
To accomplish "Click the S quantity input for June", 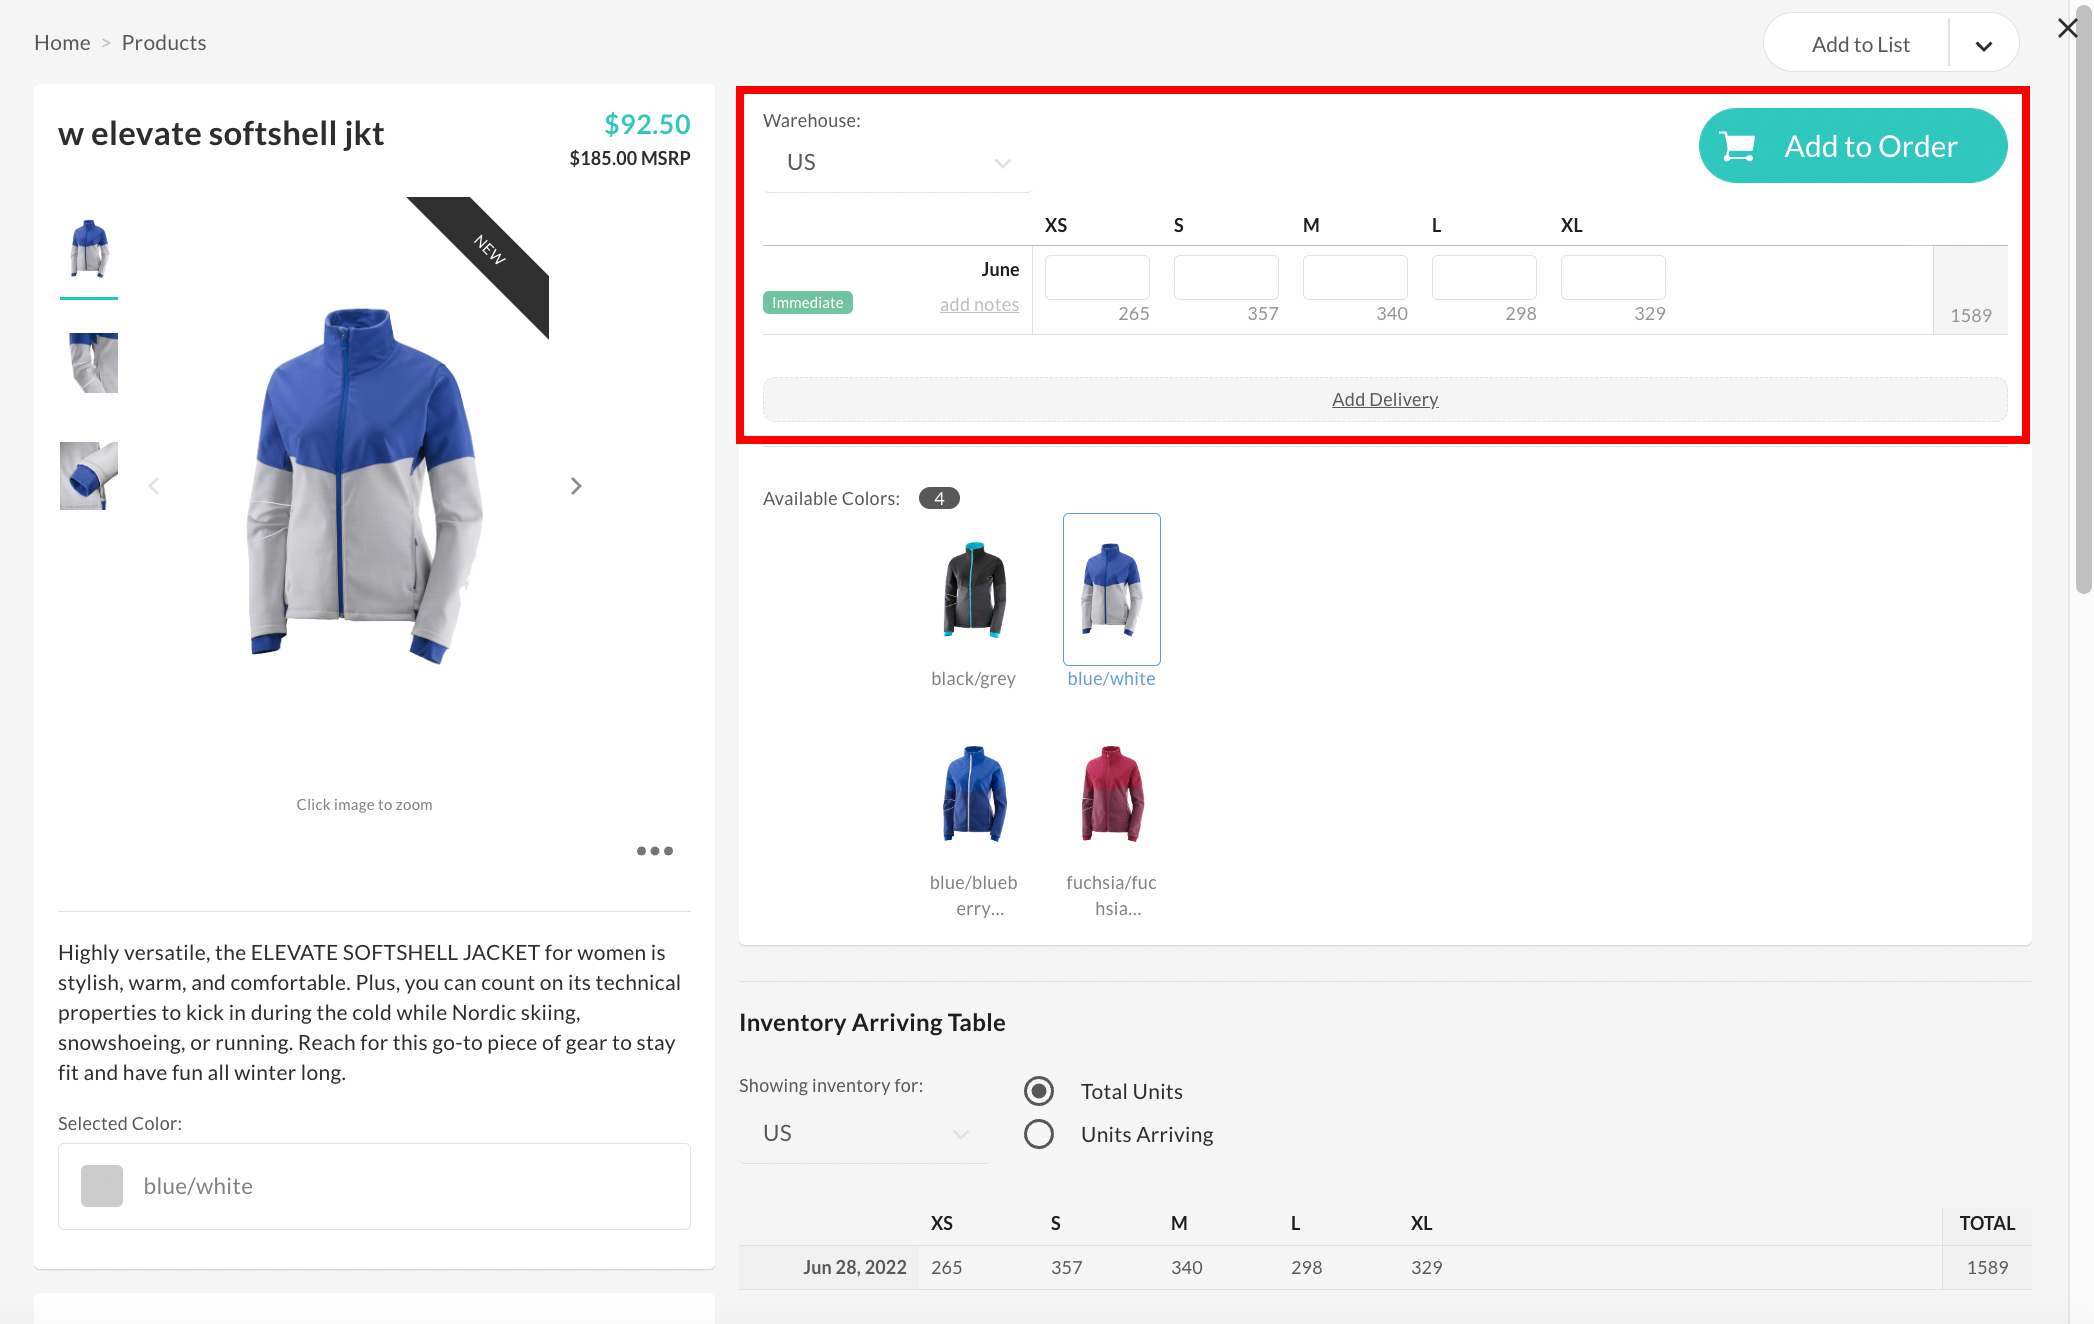I will tap(1226, 277).
